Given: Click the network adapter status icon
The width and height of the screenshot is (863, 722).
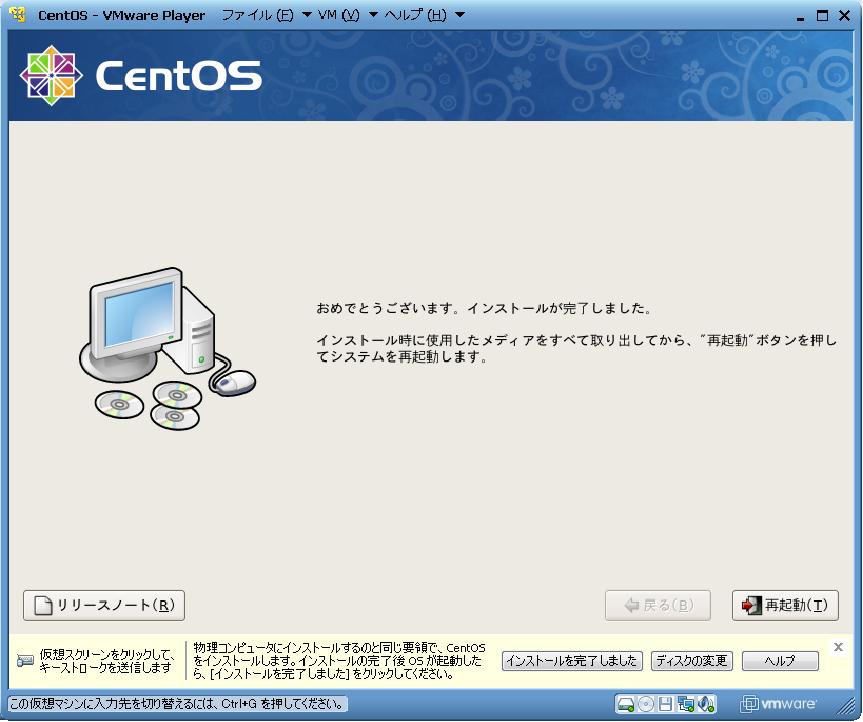Looking at the screenshot, I should pos(686,703).
